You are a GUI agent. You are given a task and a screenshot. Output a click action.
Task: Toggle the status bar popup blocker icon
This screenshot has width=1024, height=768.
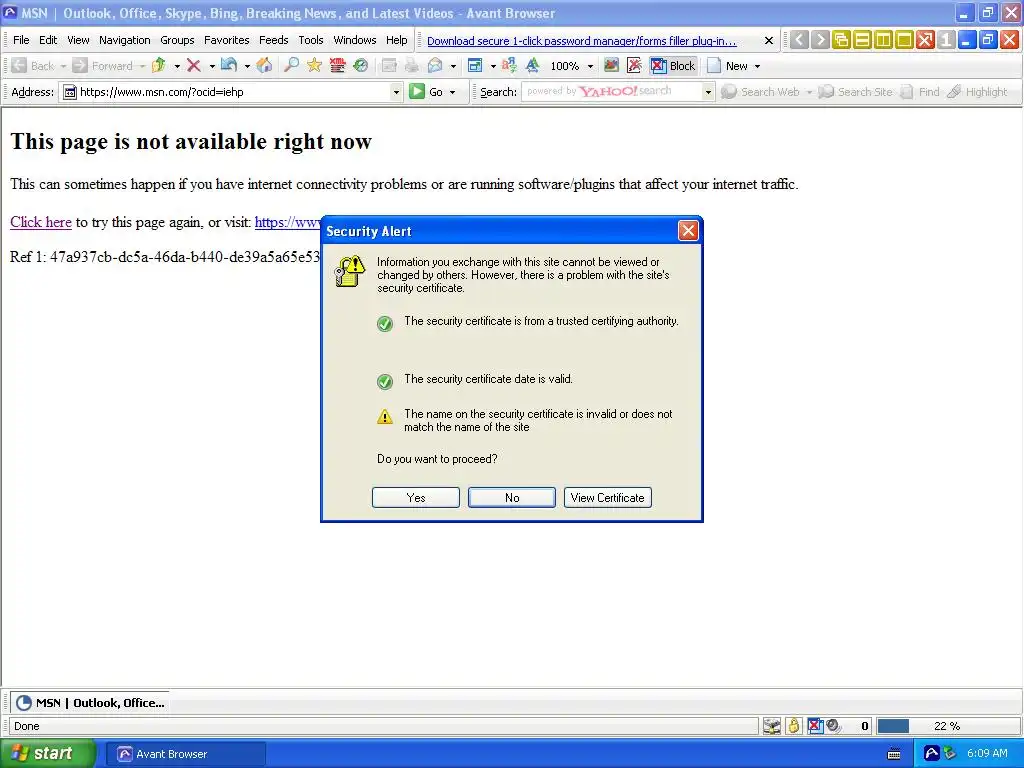[815, 726]
